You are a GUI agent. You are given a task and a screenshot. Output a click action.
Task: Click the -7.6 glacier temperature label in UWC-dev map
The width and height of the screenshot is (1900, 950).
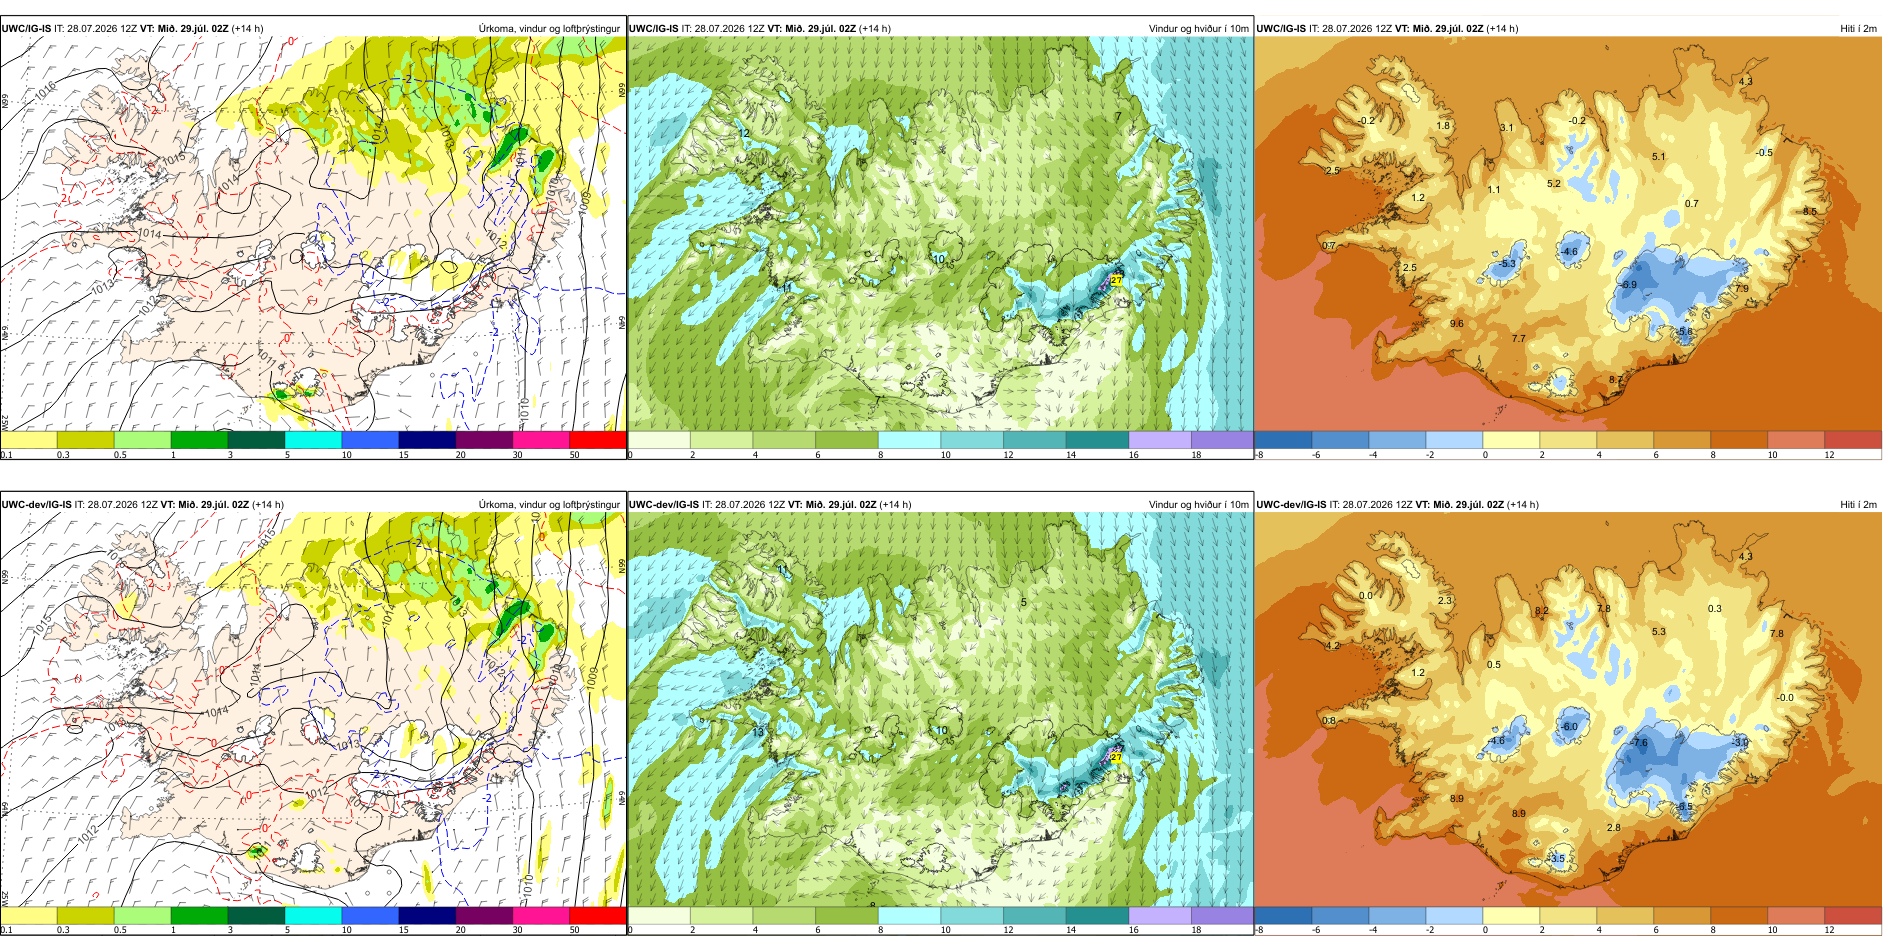coord(1638,743)
